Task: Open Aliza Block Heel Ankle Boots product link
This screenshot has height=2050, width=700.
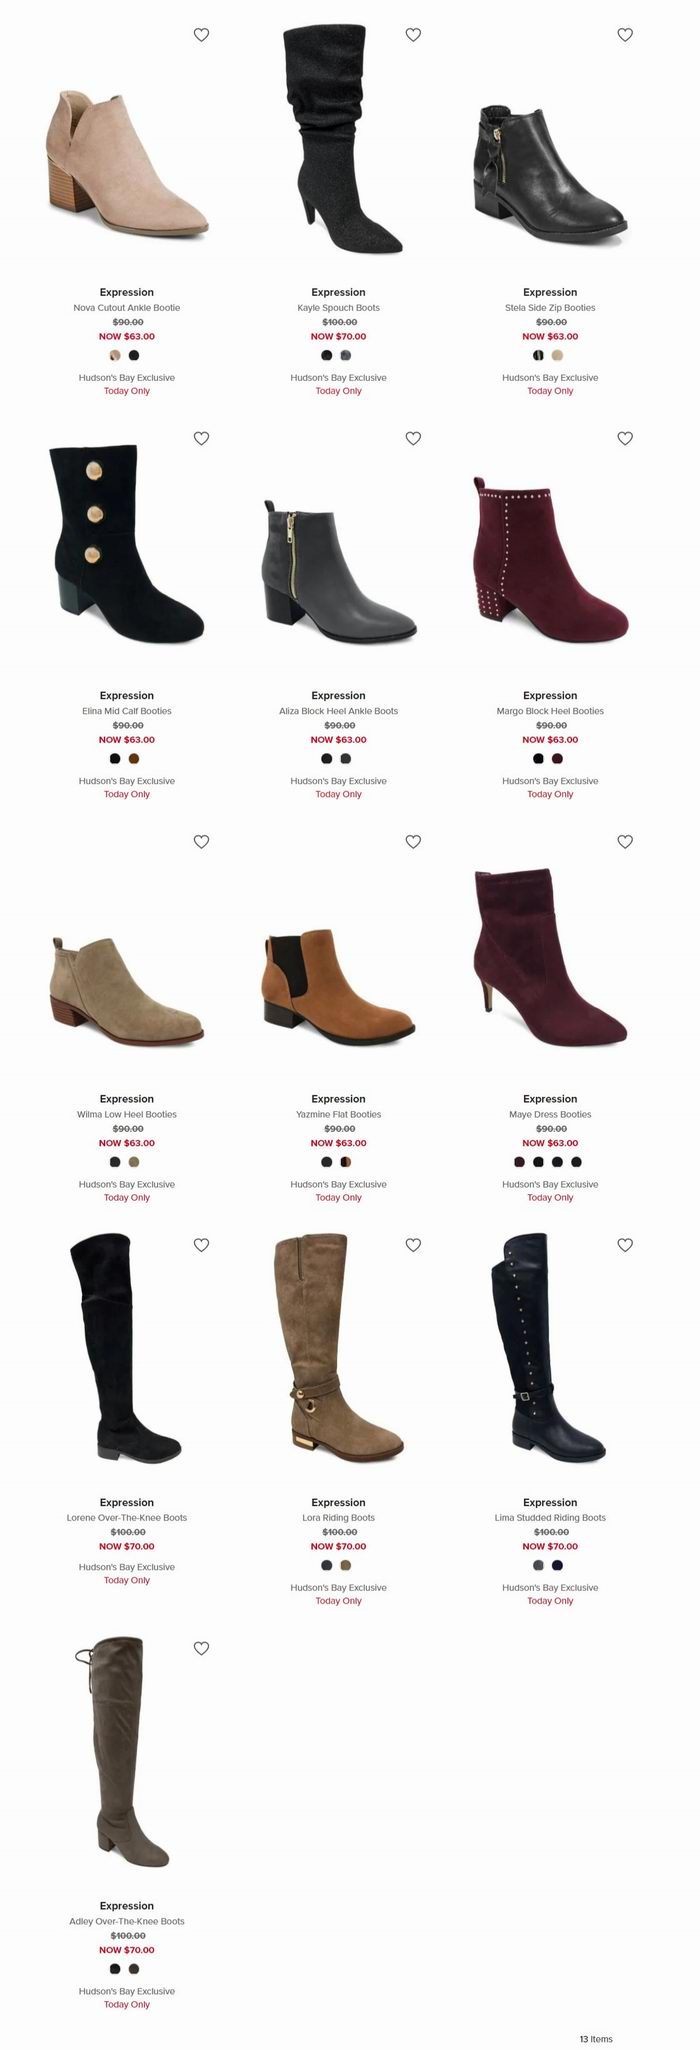Action: [338, 711]
